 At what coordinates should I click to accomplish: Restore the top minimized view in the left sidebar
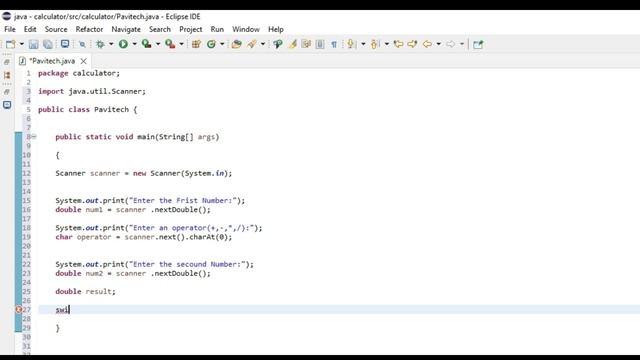pyautogui.click(x=7, y=62)
